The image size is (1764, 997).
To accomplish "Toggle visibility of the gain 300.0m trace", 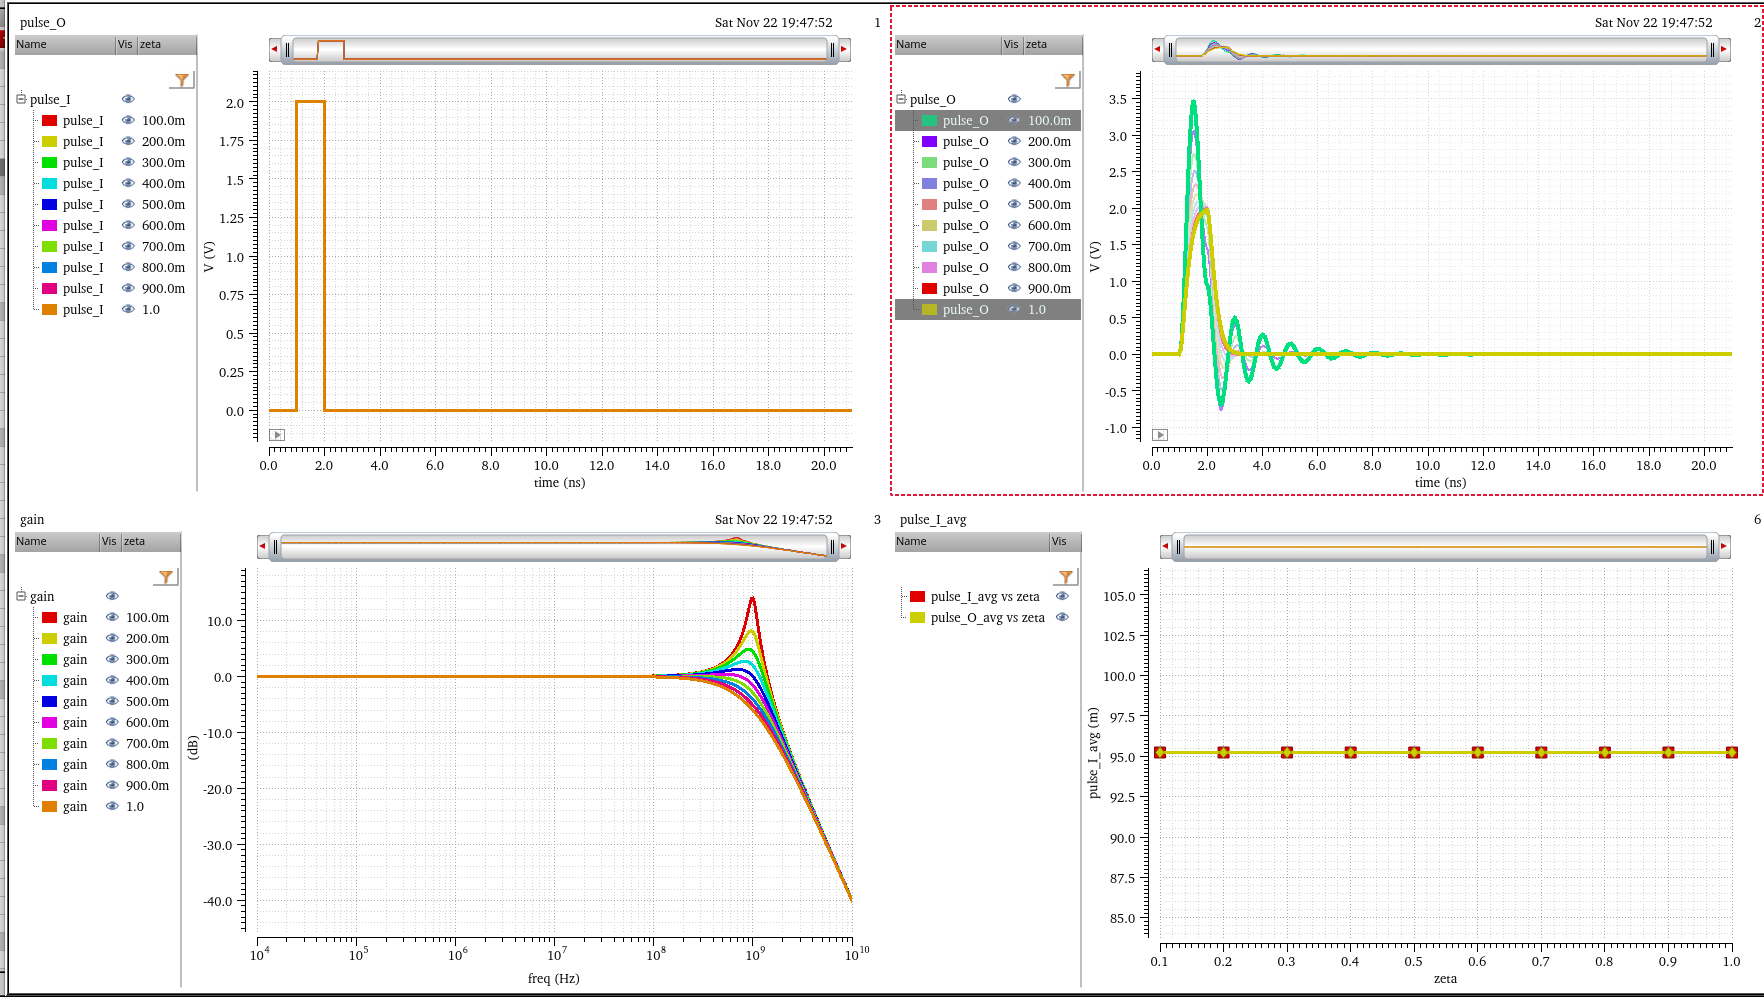I will tap(112, 659).
